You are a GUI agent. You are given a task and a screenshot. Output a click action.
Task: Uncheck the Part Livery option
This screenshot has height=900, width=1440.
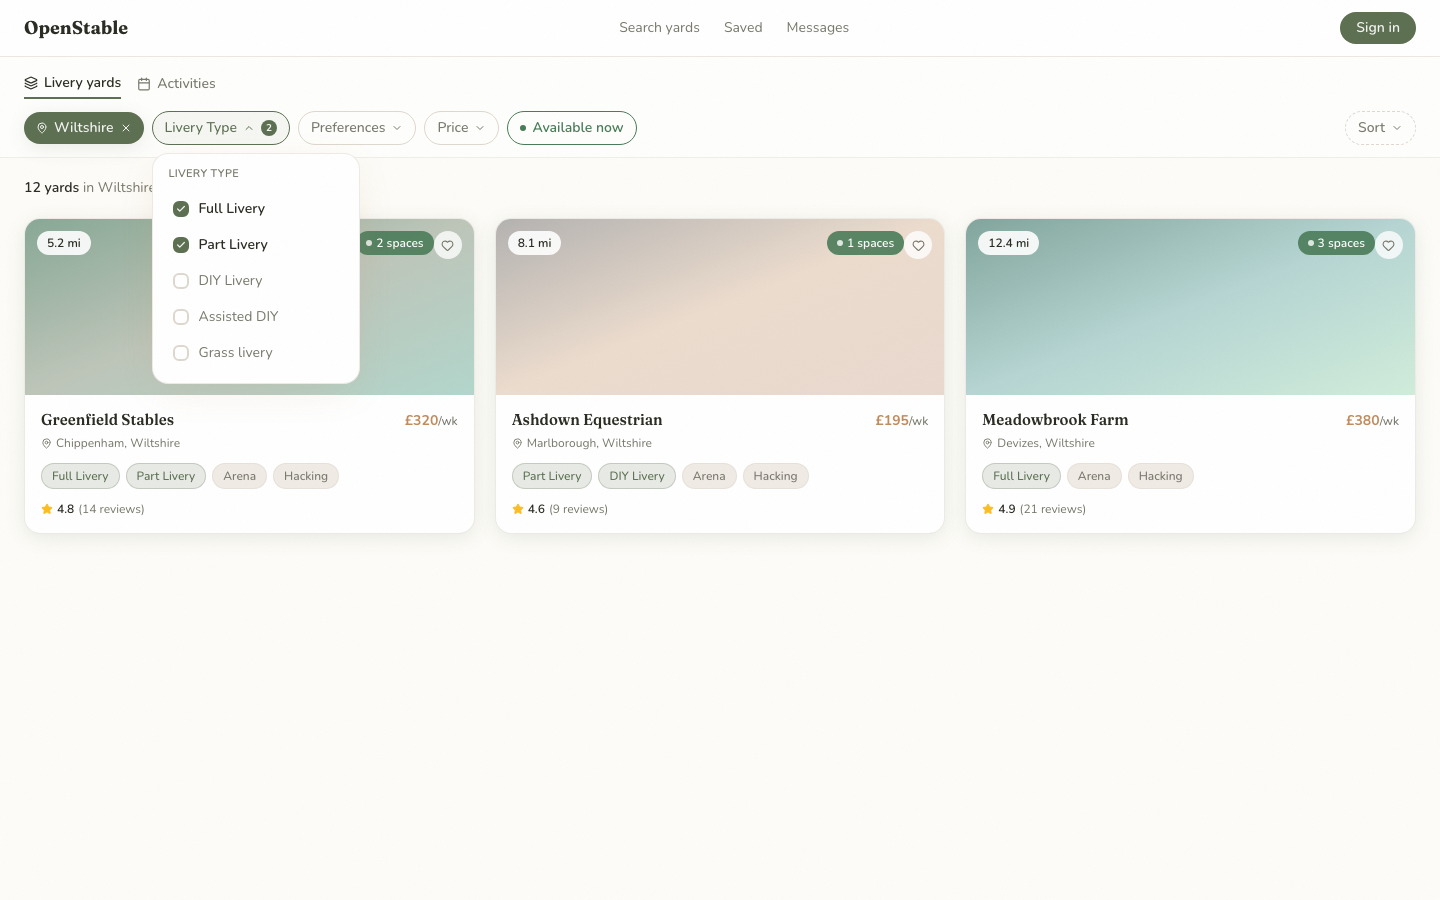click(x=181, y=245)
